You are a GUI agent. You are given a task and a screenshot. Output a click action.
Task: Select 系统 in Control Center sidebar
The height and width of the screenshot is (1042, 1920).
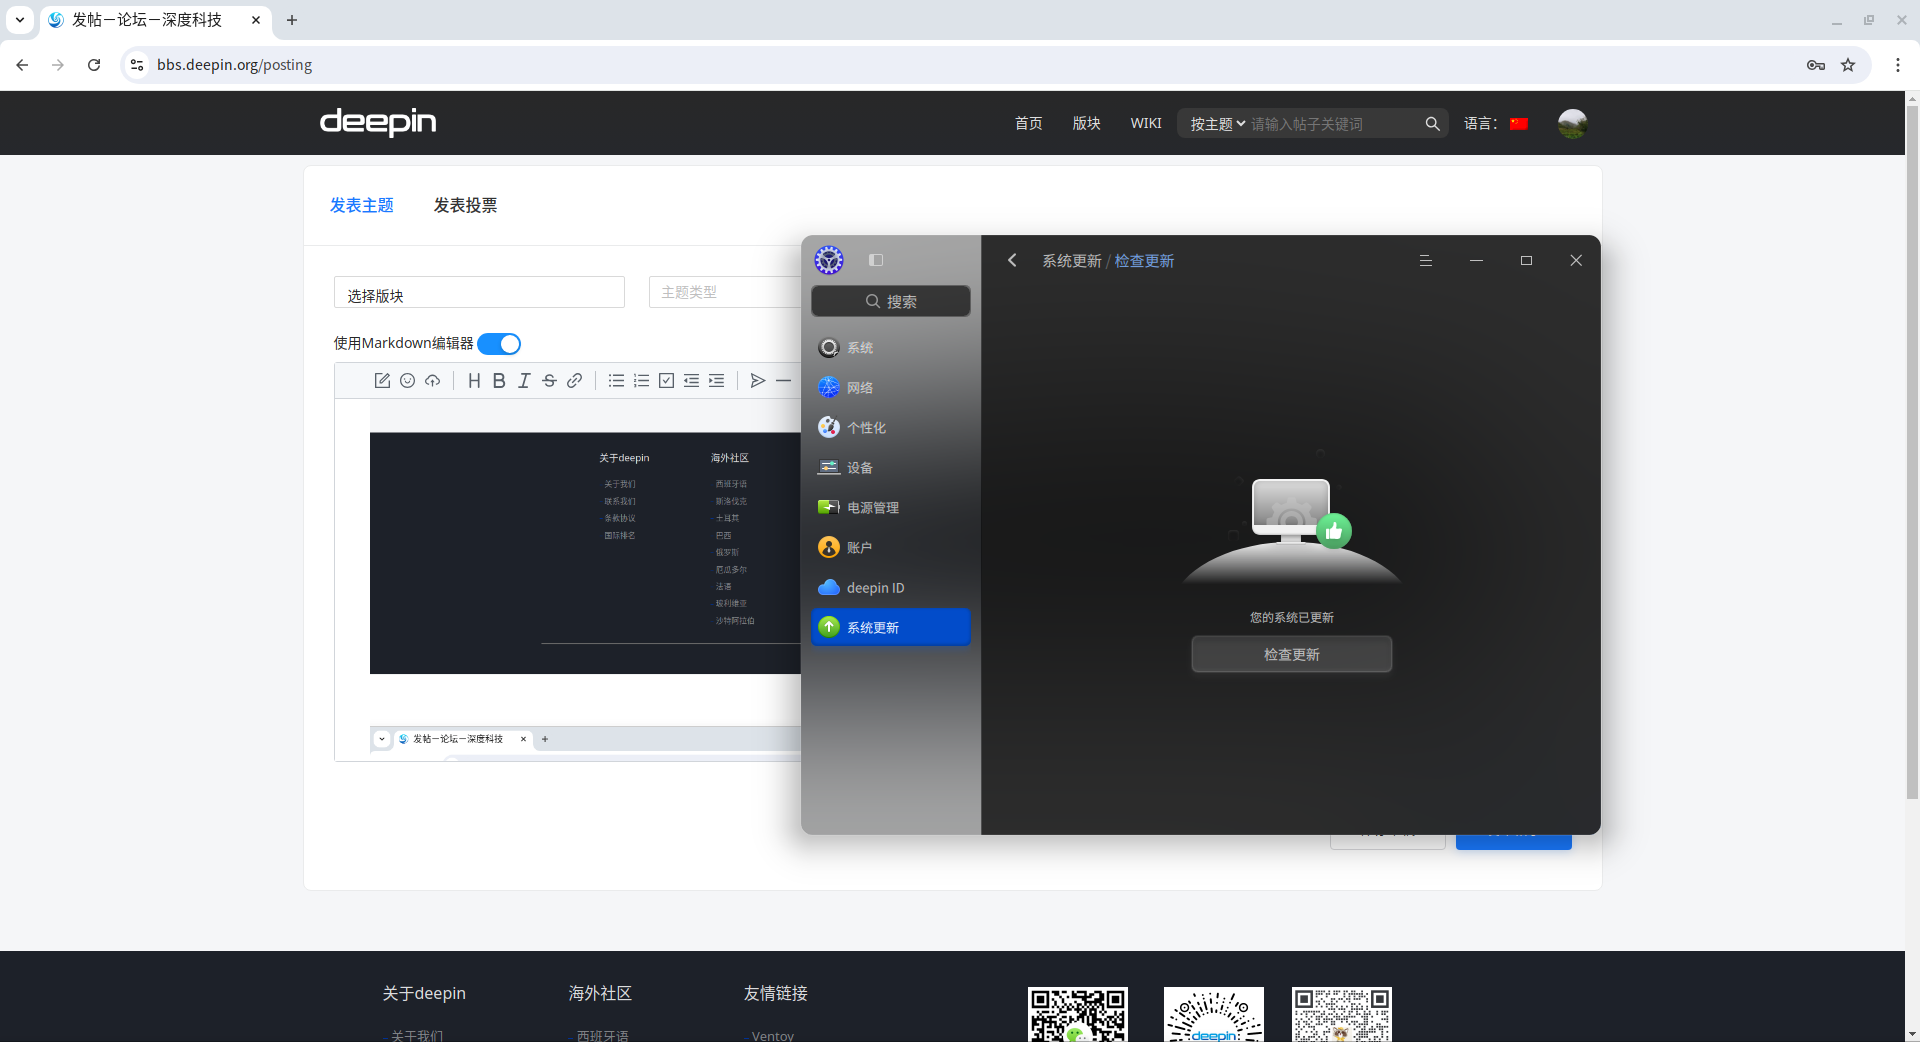click(x=891, y=348)
